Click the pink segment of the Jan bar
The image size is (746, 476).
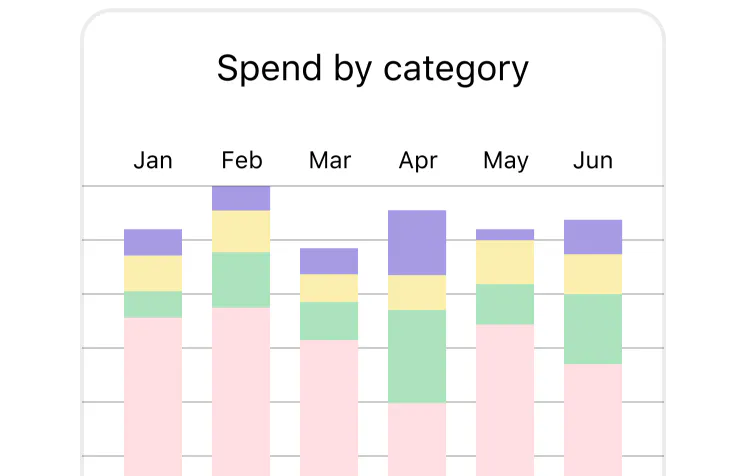tap(153, 395)
